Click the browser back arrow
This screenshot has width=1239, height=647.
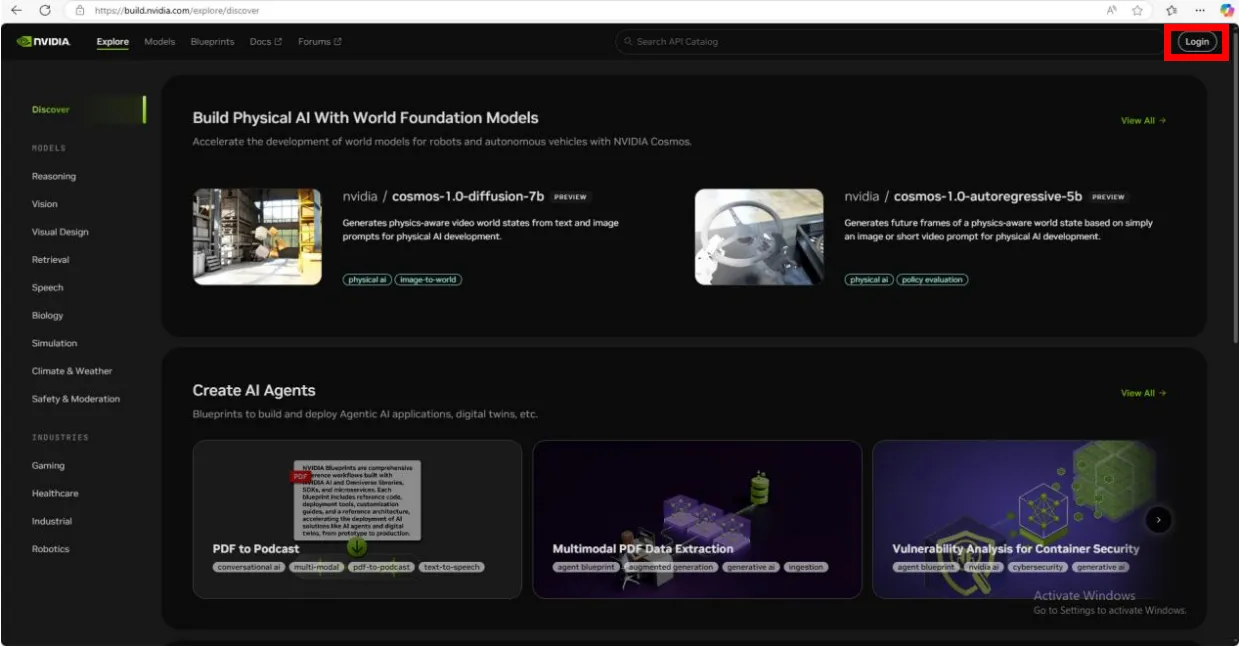click(16, 10)
